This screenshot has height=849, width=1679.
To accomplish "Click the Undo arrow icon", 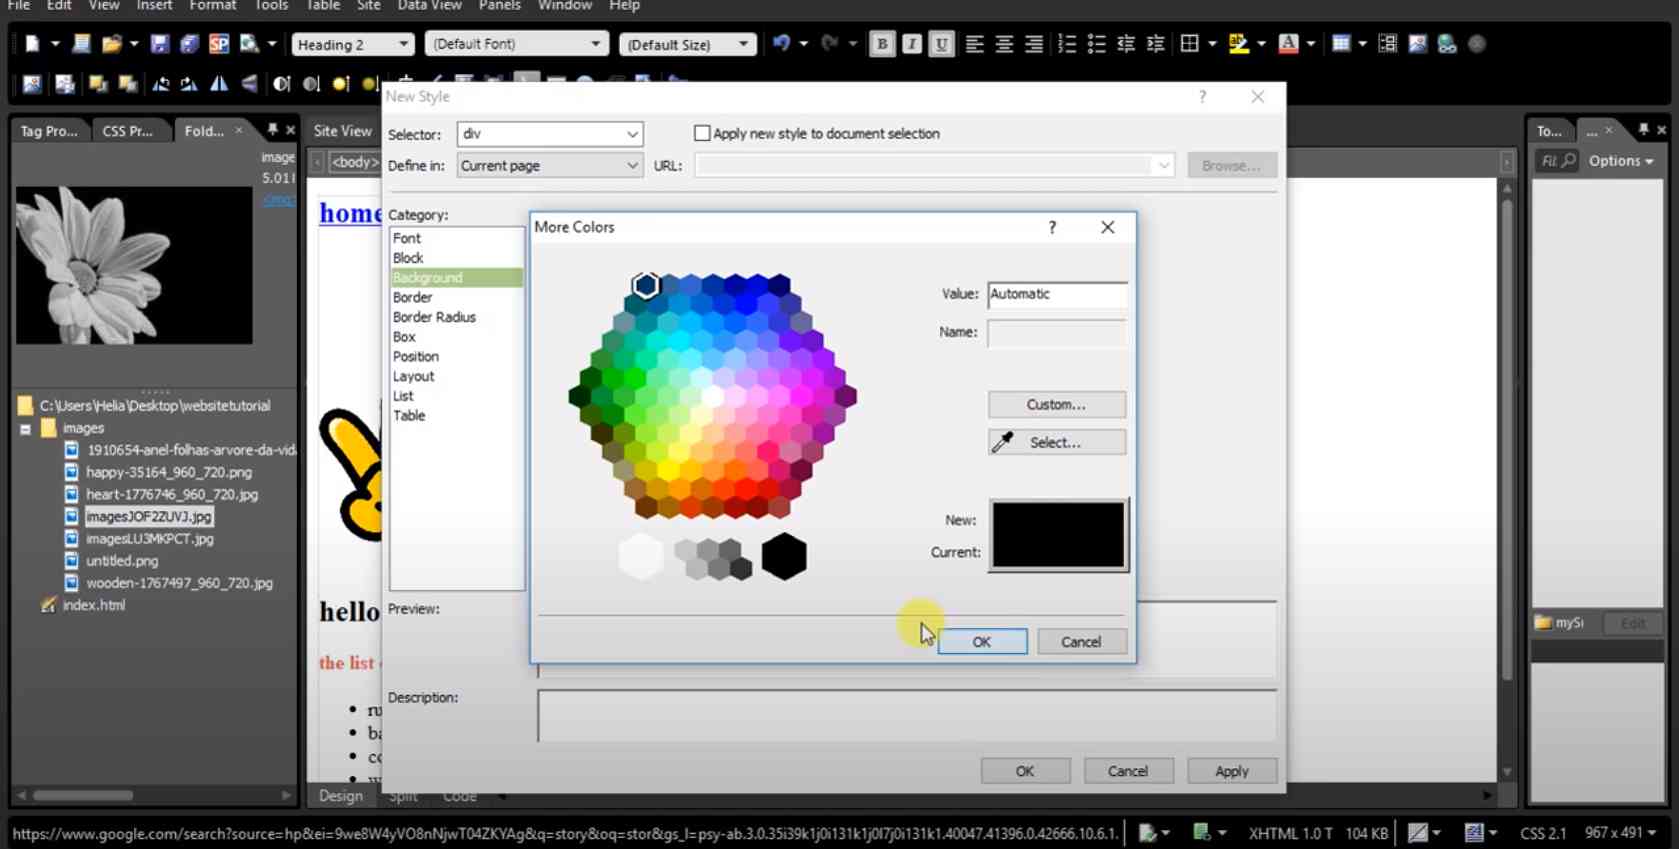I will (781, 43).
